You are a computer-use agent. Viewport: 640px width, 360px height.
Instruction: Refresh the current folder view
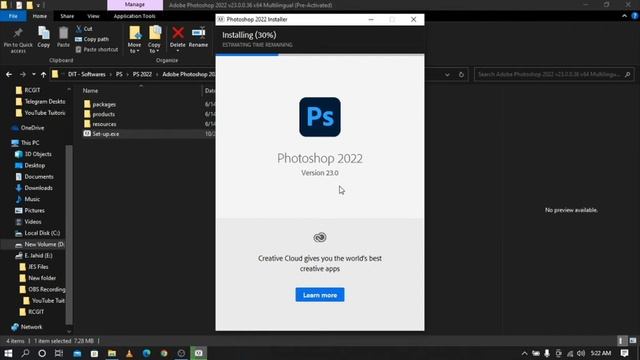click(461, 75)
